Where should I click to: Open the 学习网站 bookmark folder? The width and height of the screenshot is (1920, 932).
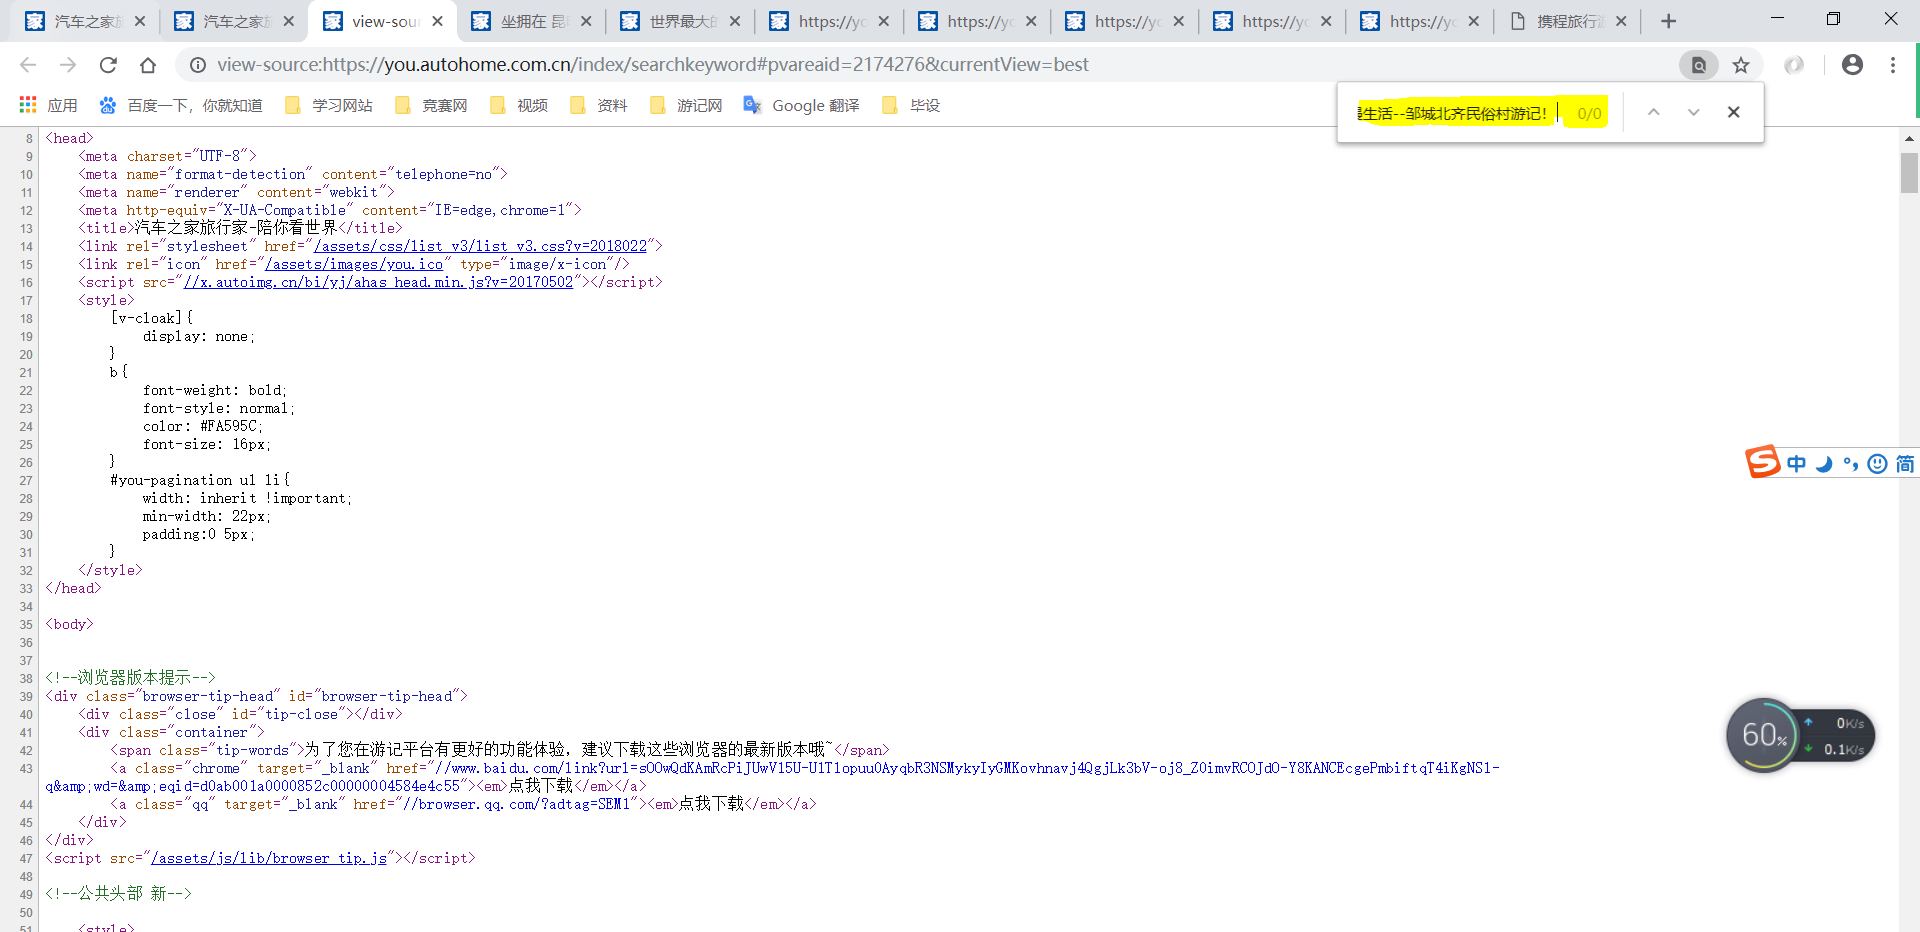pos(329,105)
